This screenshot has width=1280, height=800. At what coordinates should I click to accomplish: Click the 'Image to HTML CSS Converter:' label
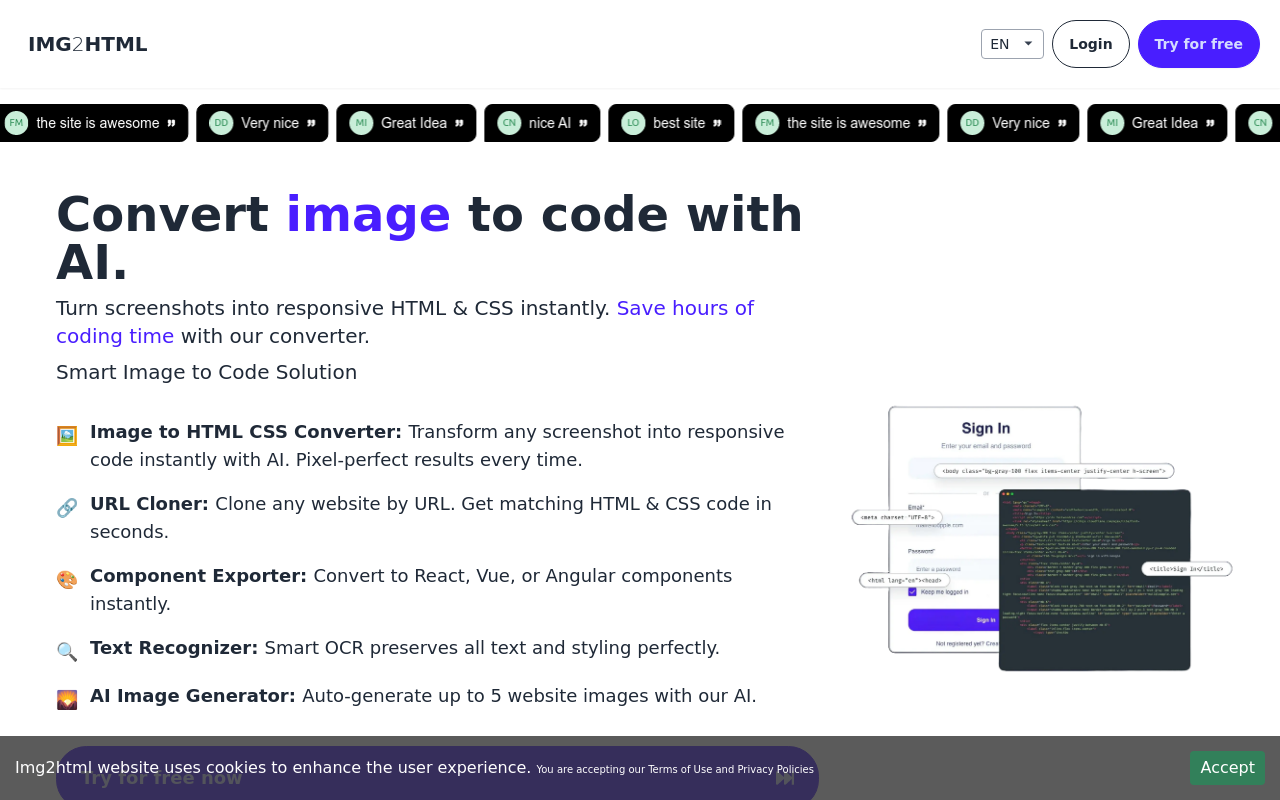246,432
